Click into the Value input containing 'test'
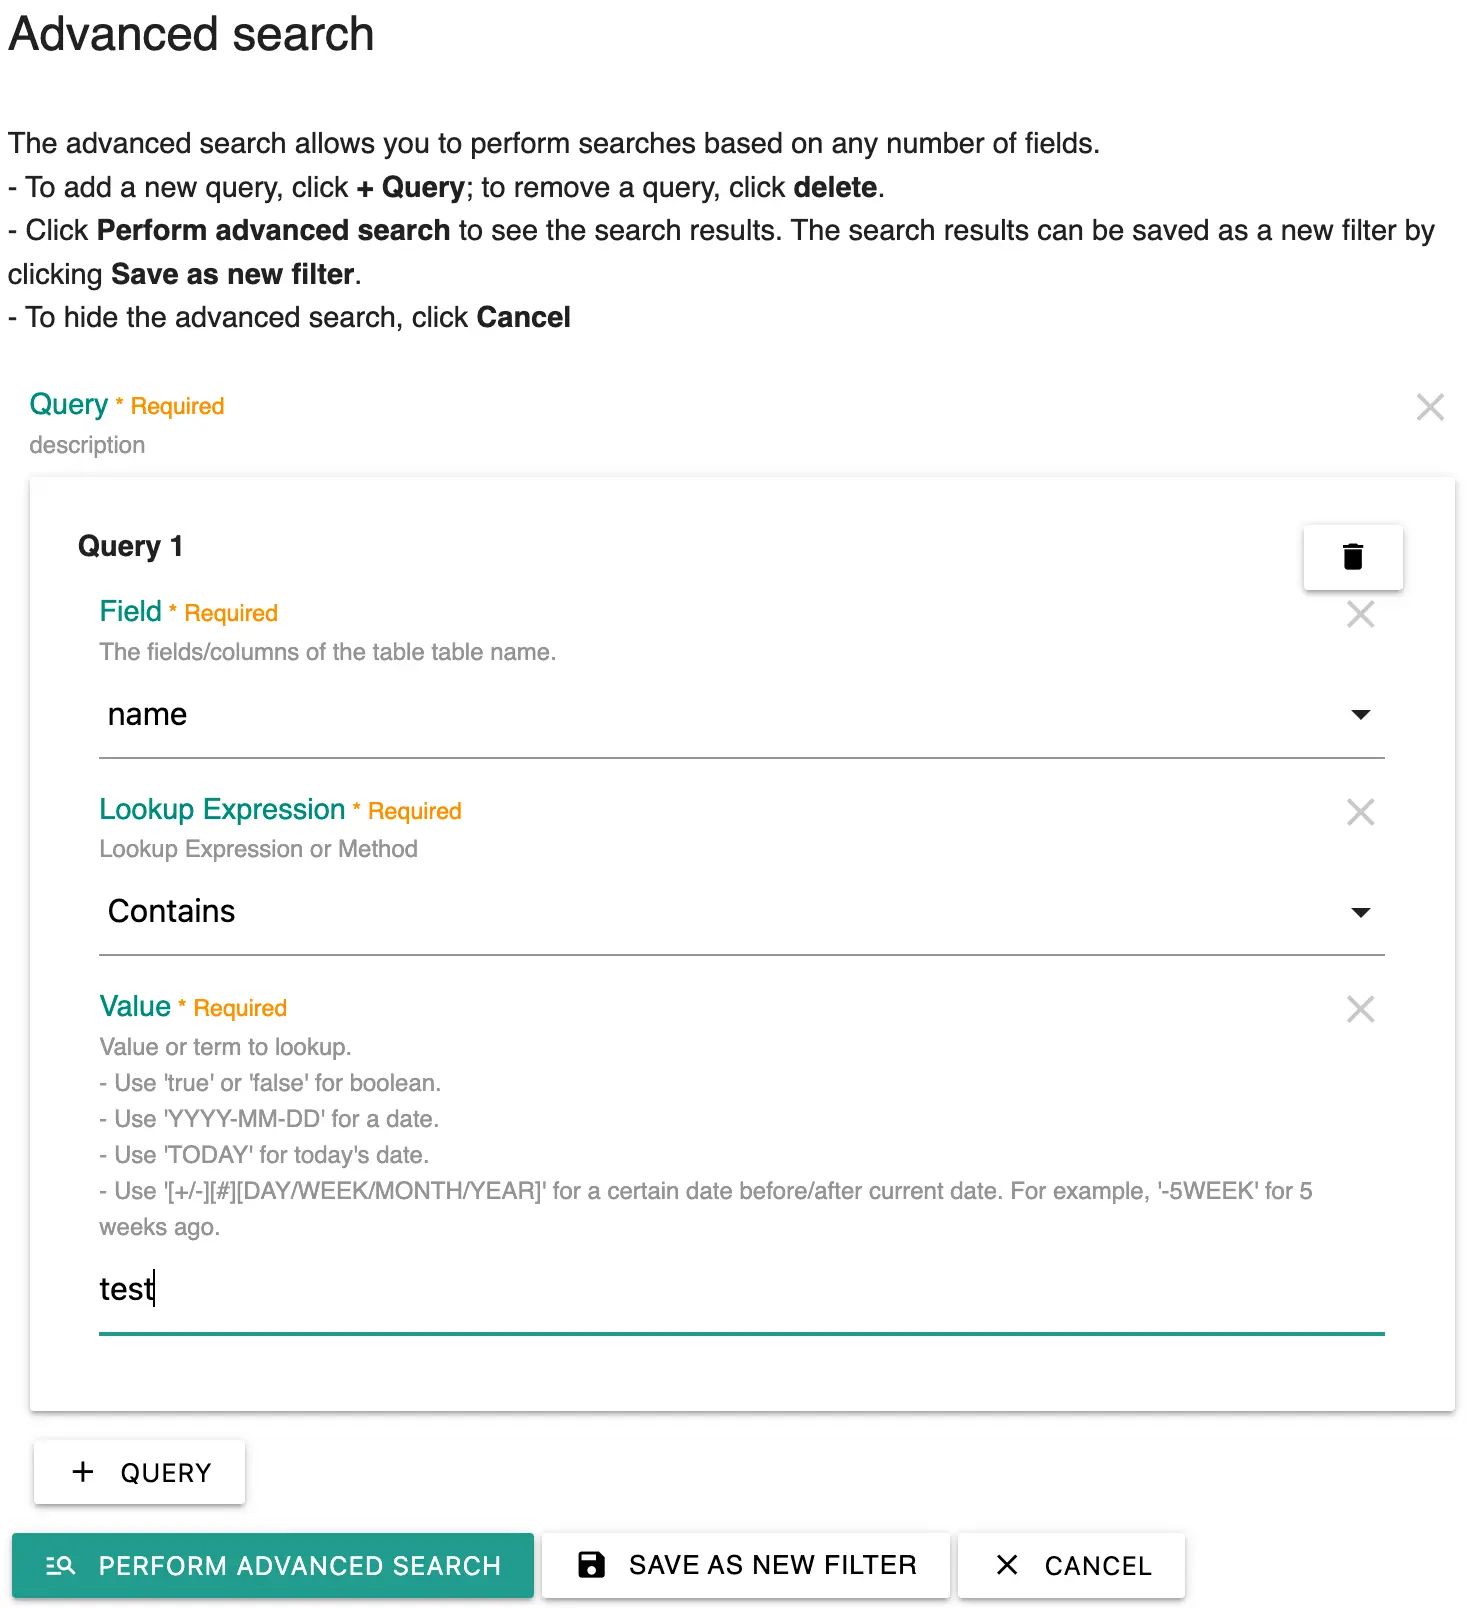1474x1608 pixels. click(x=742, y=1290)
